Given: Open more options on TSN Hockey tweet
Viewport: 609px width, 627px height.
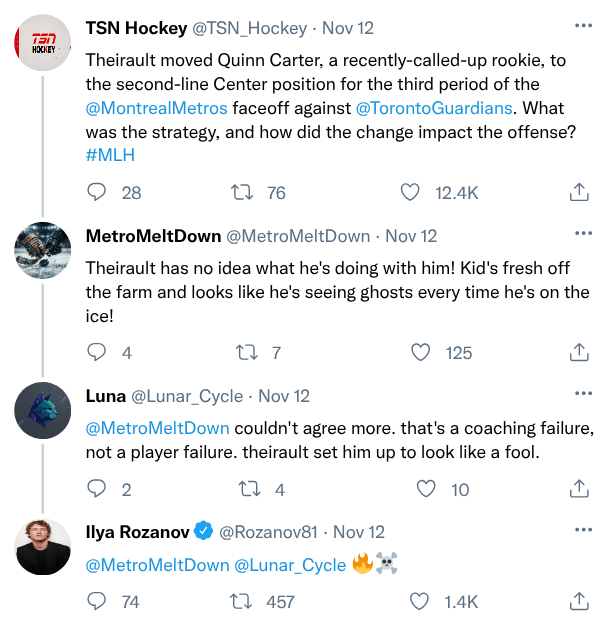Looking at the screenshot, I should [583, 24].
